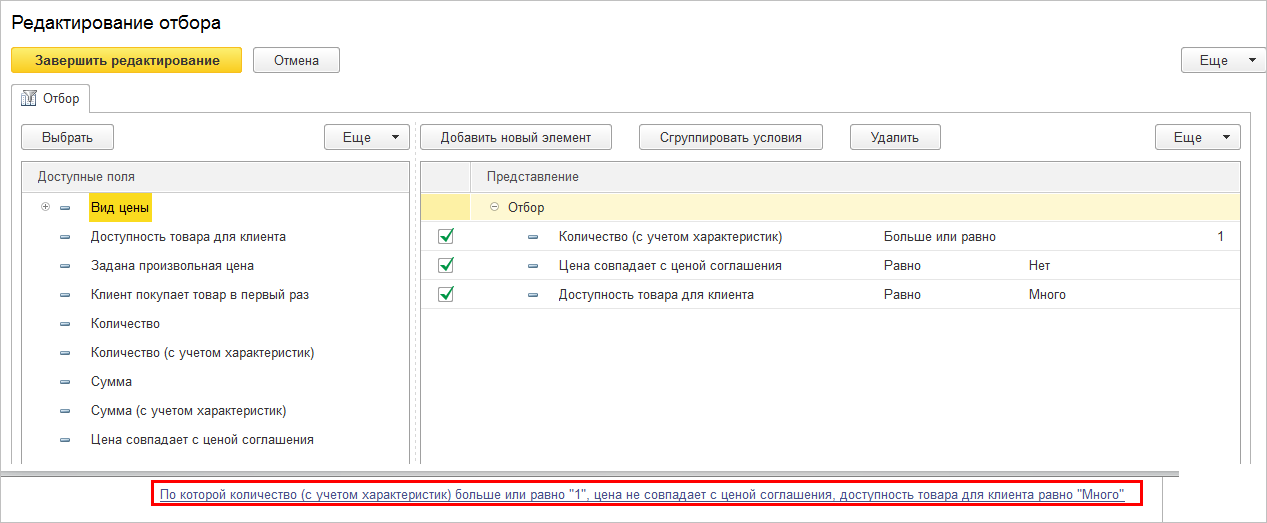The height and width of the screenshot is (523, 1267).
Task: Click Добавить новый элемент button
Action: [515, 137]
